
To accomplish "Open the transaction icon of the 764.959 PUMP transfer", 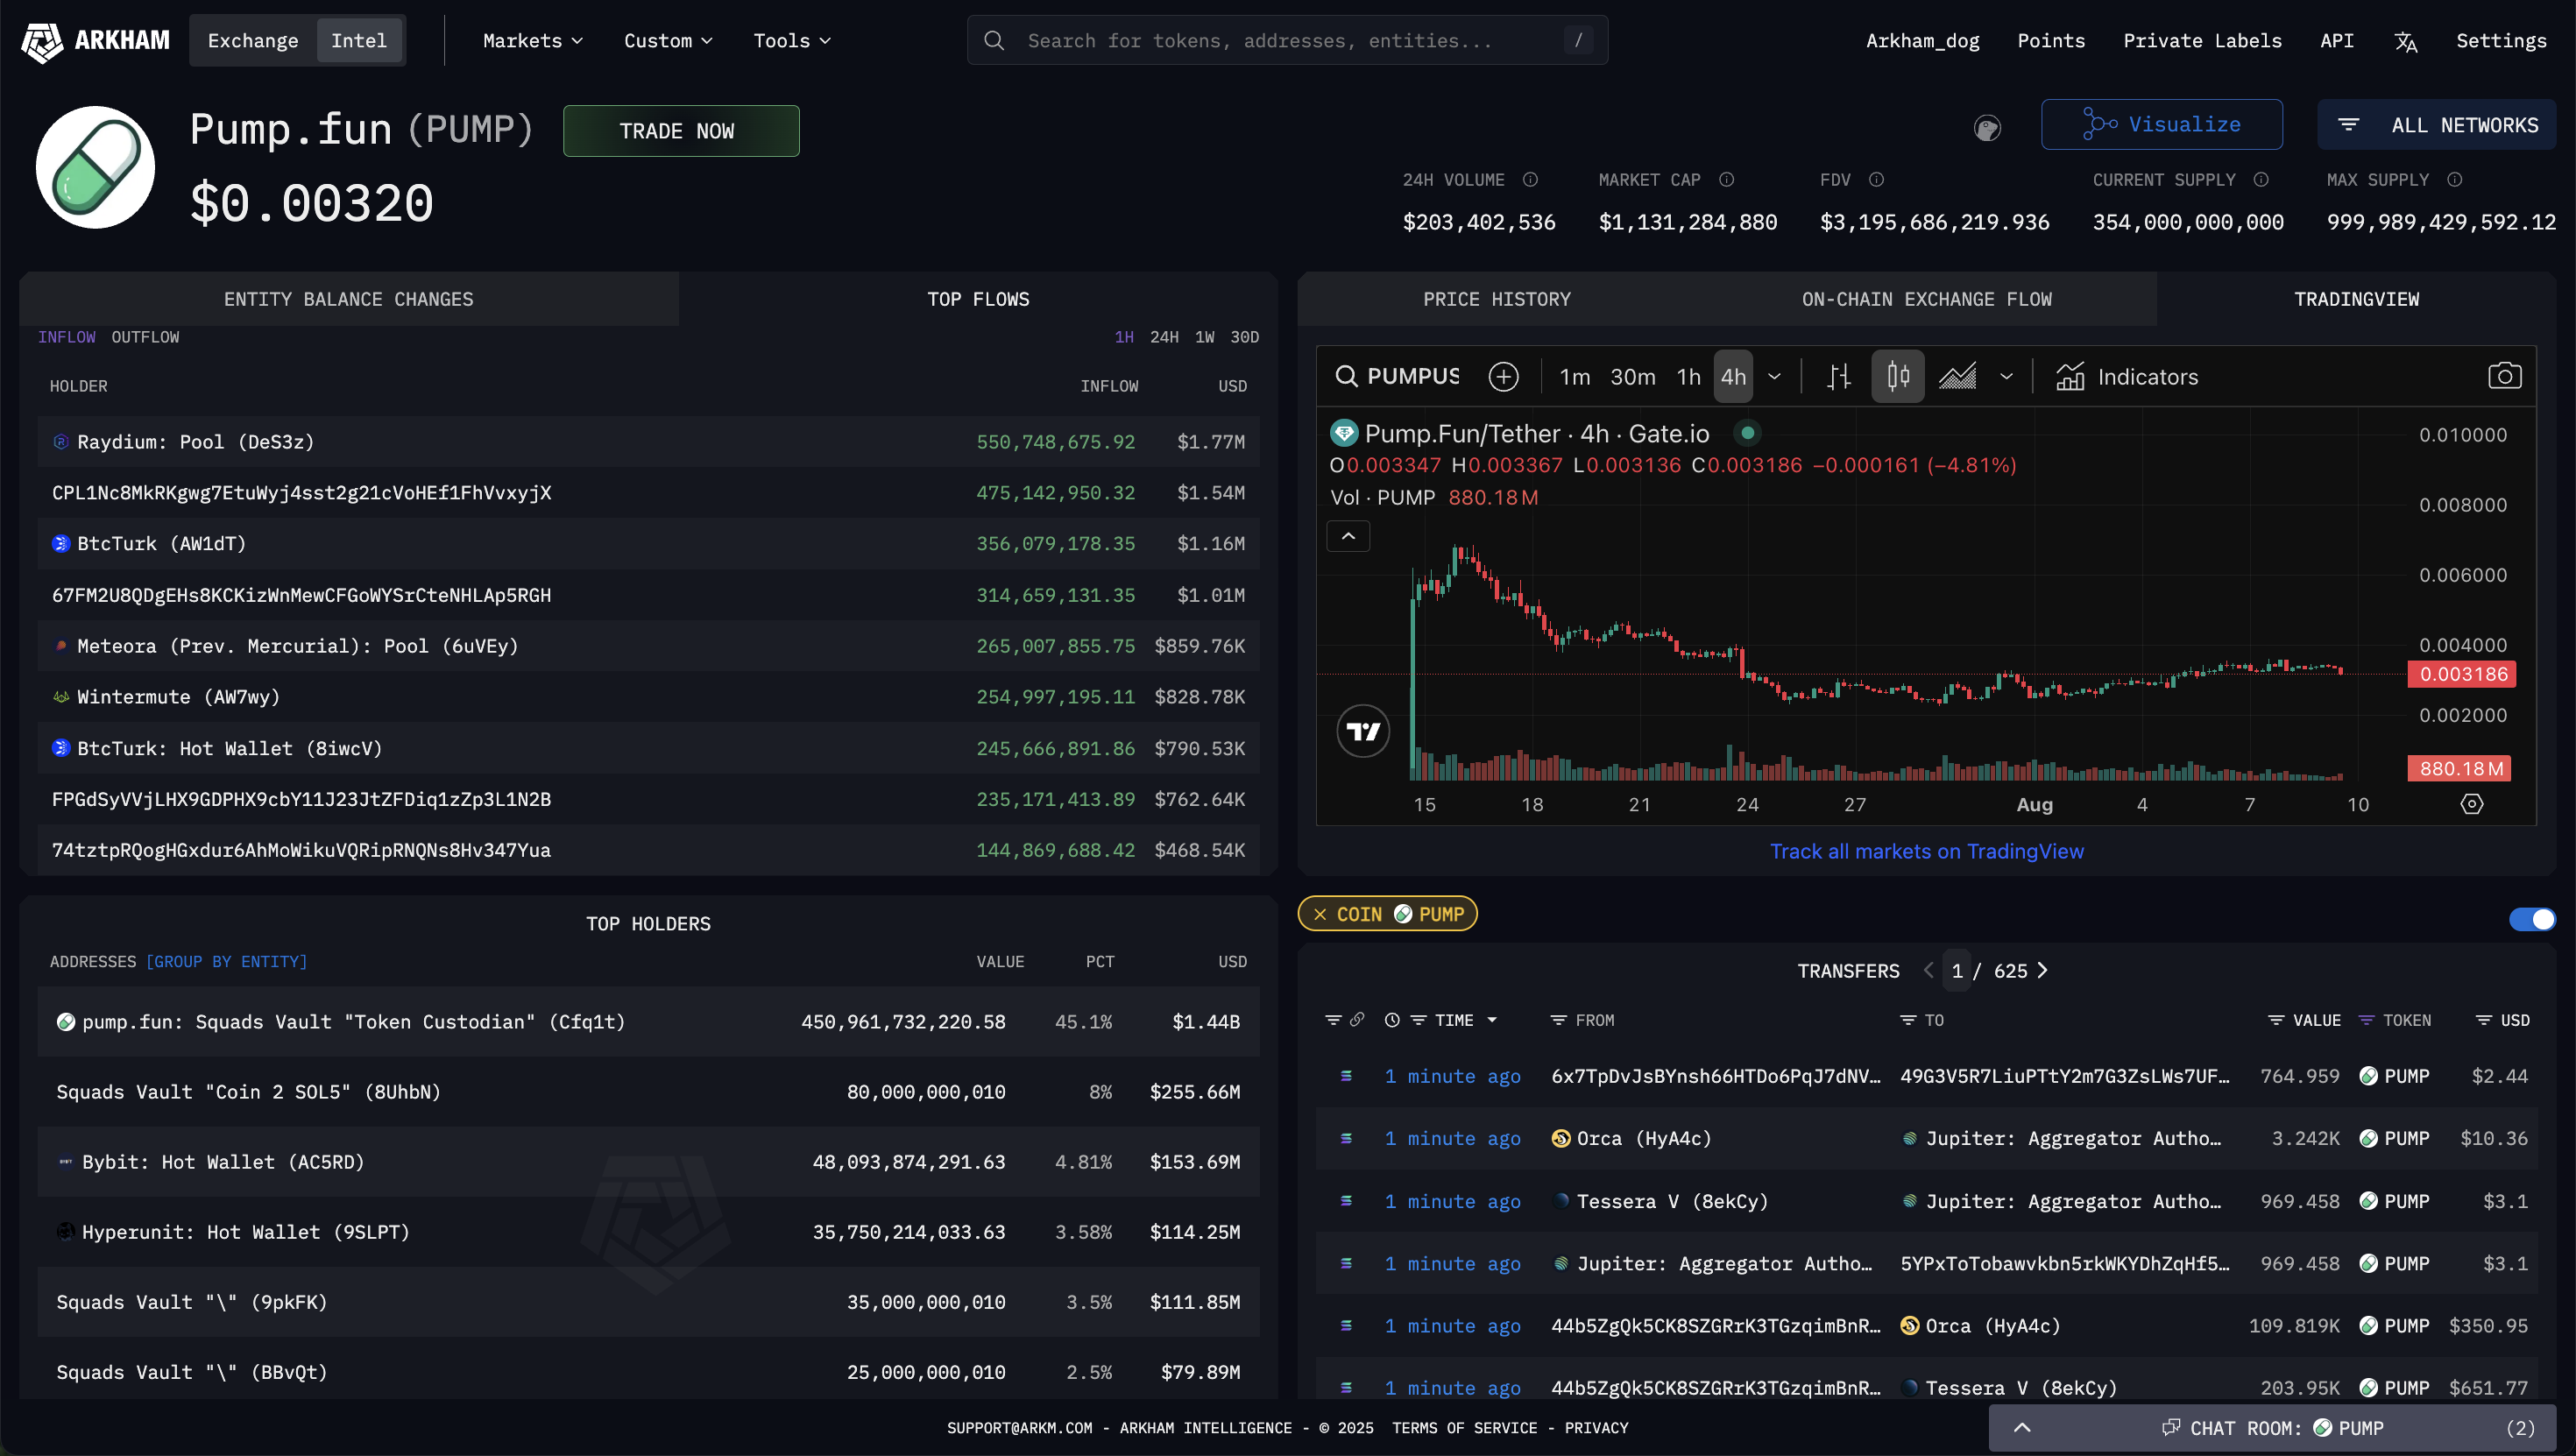I will pyautogui.click(x=1346, y=1076).
